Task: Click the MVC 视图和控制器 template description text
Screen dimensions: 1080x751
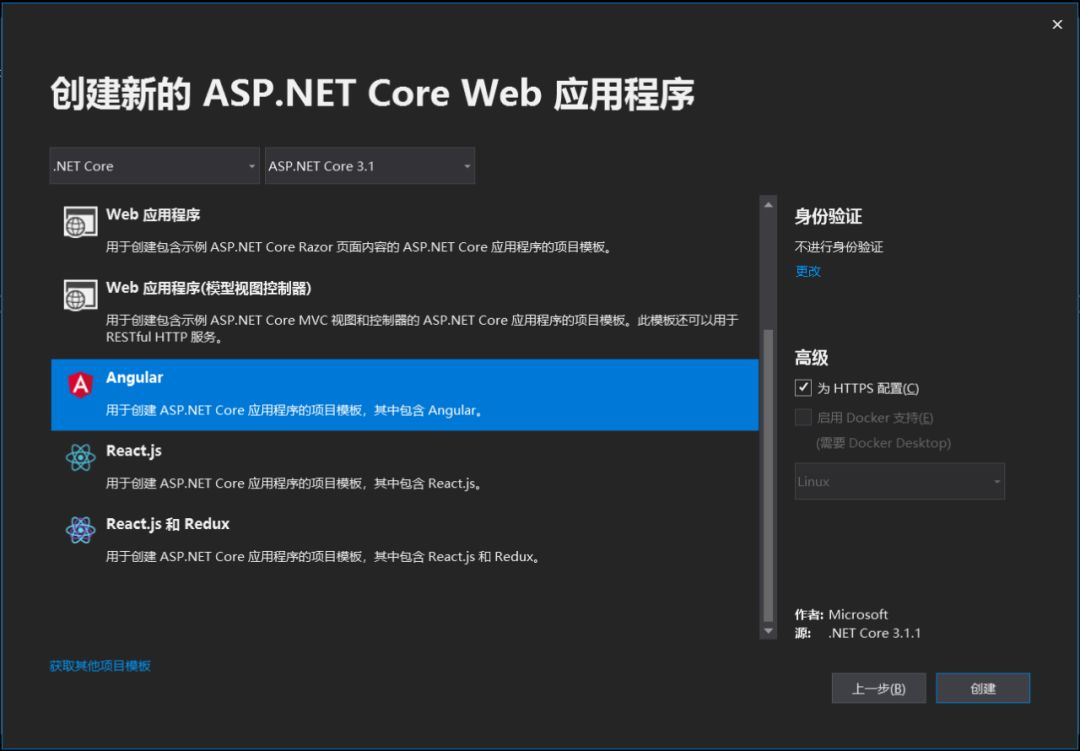Action: [x=422, y=328]
